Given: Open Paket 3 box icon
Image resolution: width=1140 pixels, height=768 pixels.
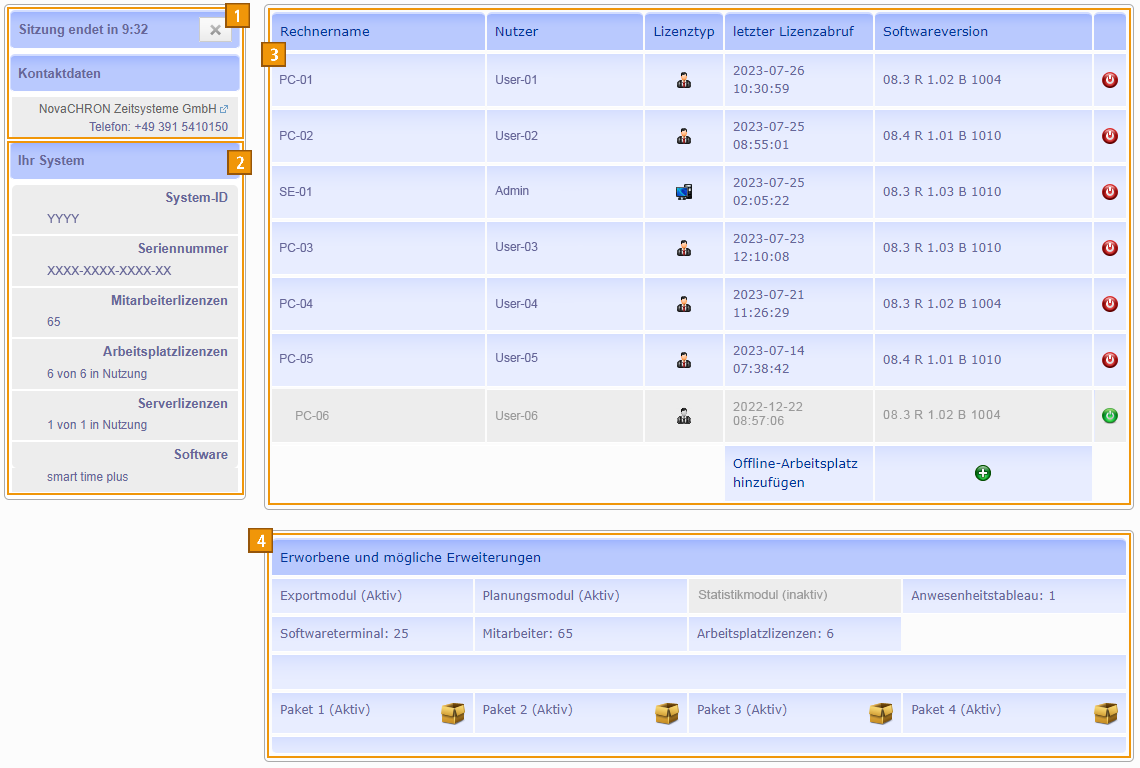Looking at the screenshot, I should point(881,713).
